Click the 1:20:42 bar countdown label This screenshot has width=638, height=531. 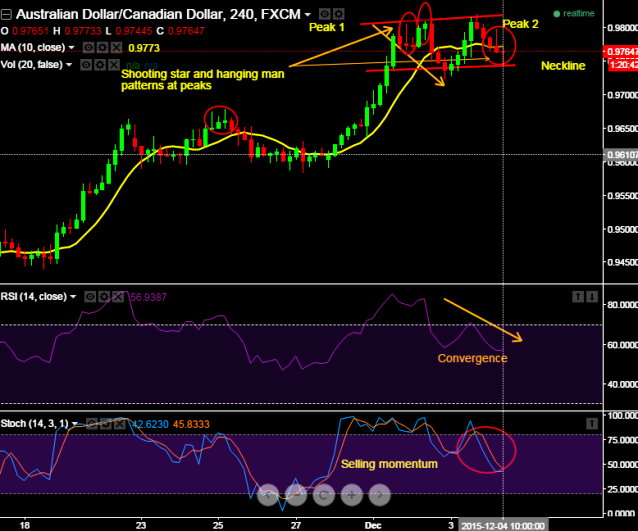coord(623,65)
